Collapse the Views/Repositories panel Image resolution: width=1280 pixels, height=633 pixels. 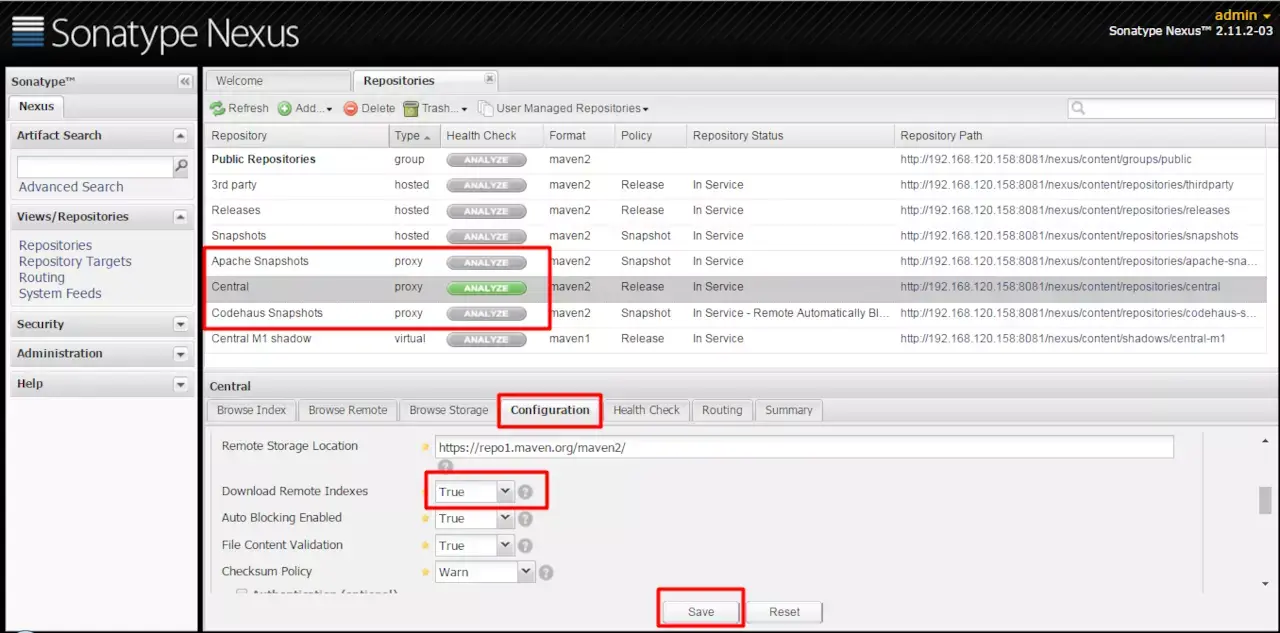point(180,217)
